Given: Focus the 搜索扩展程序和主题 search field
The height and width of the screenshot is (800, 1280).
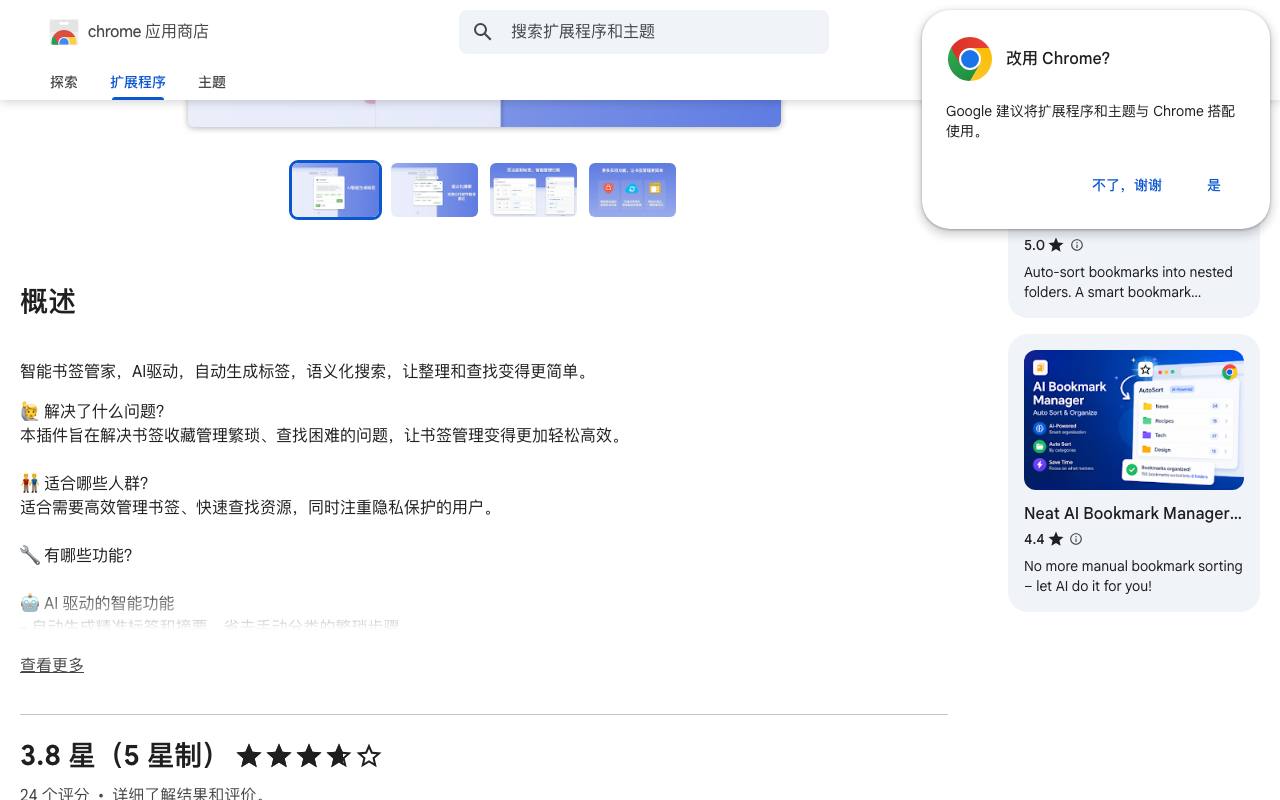Looking at the screenshot, I should point(644,32).
